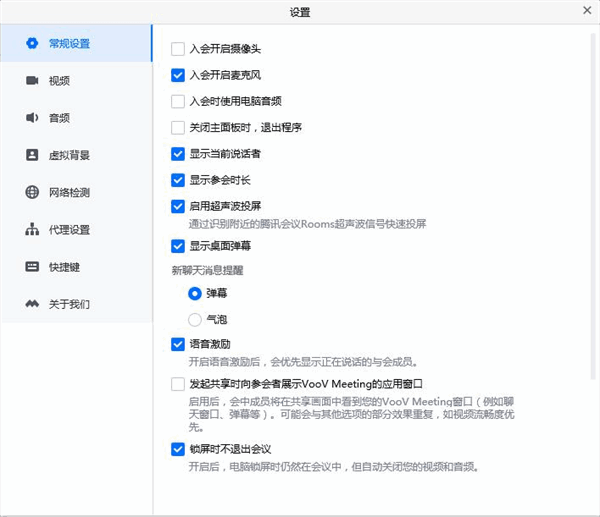Open the 视频 settings tab
The width and height of the screenshot is (600, 517).
click(x=60, y=80)
